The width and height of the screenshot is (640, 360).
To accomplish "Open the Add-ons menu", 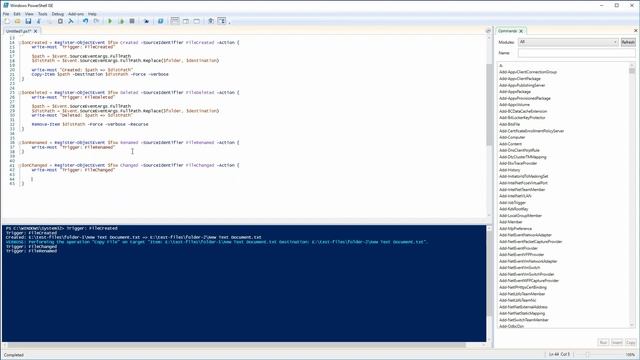I will [x=76, y=14].
